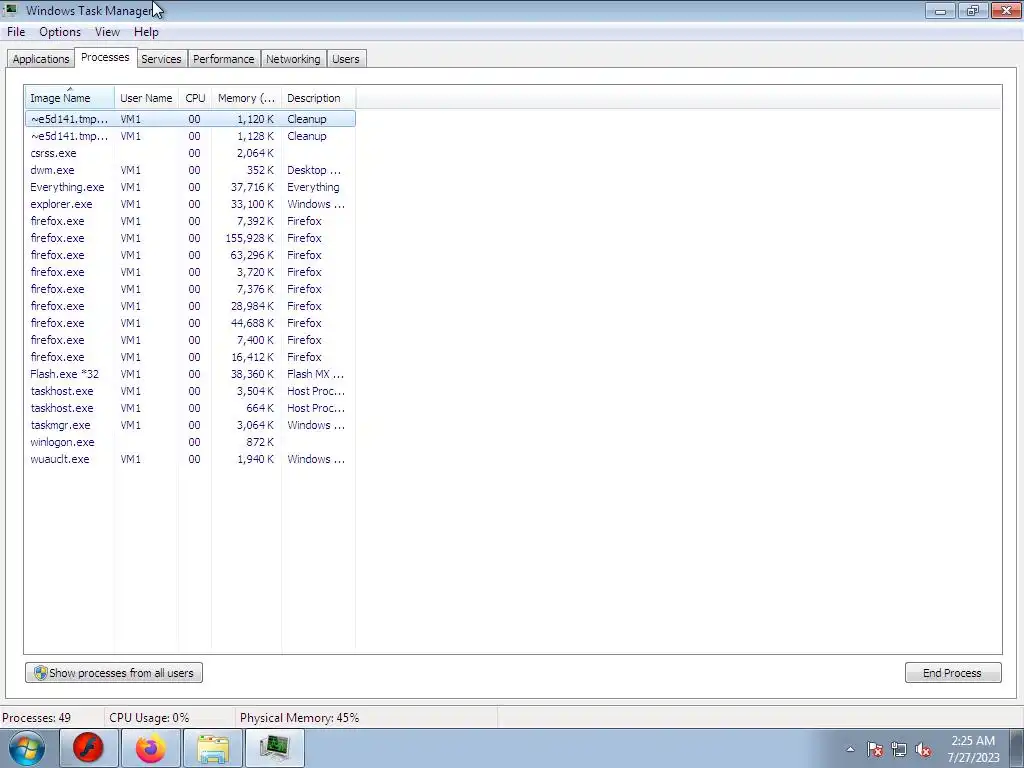Switch to the Applications tab
Screen dimensions: 1024x768
[40, 59]
